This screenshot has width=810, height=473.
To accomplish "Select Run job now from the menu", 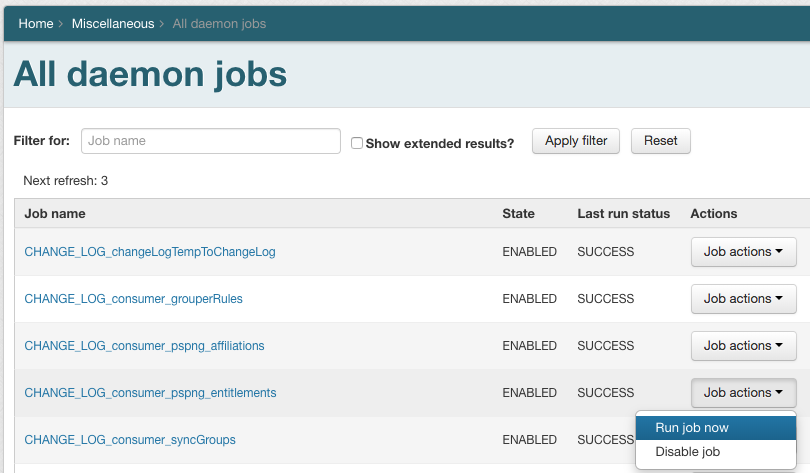I will 692,428.
